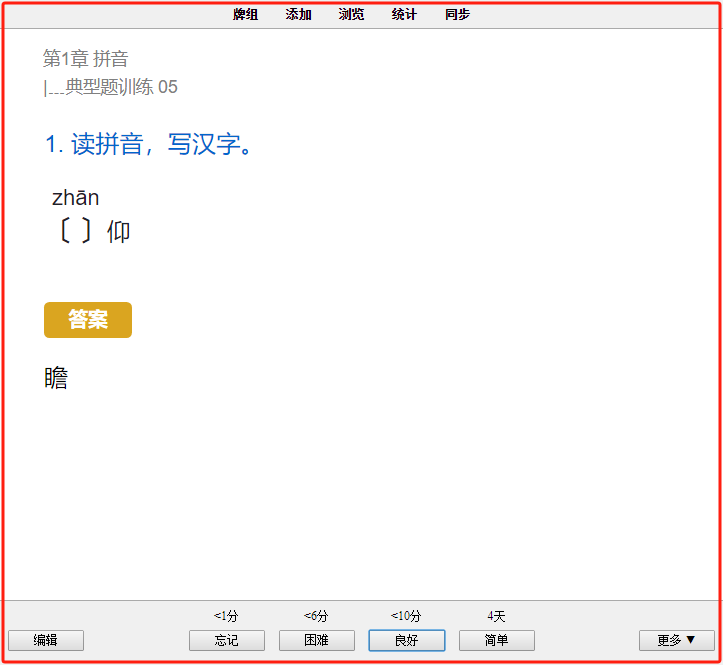723x665 pixels.
Task: Select the subtitle 典型题训练 05
Action: tap(122, 87)
